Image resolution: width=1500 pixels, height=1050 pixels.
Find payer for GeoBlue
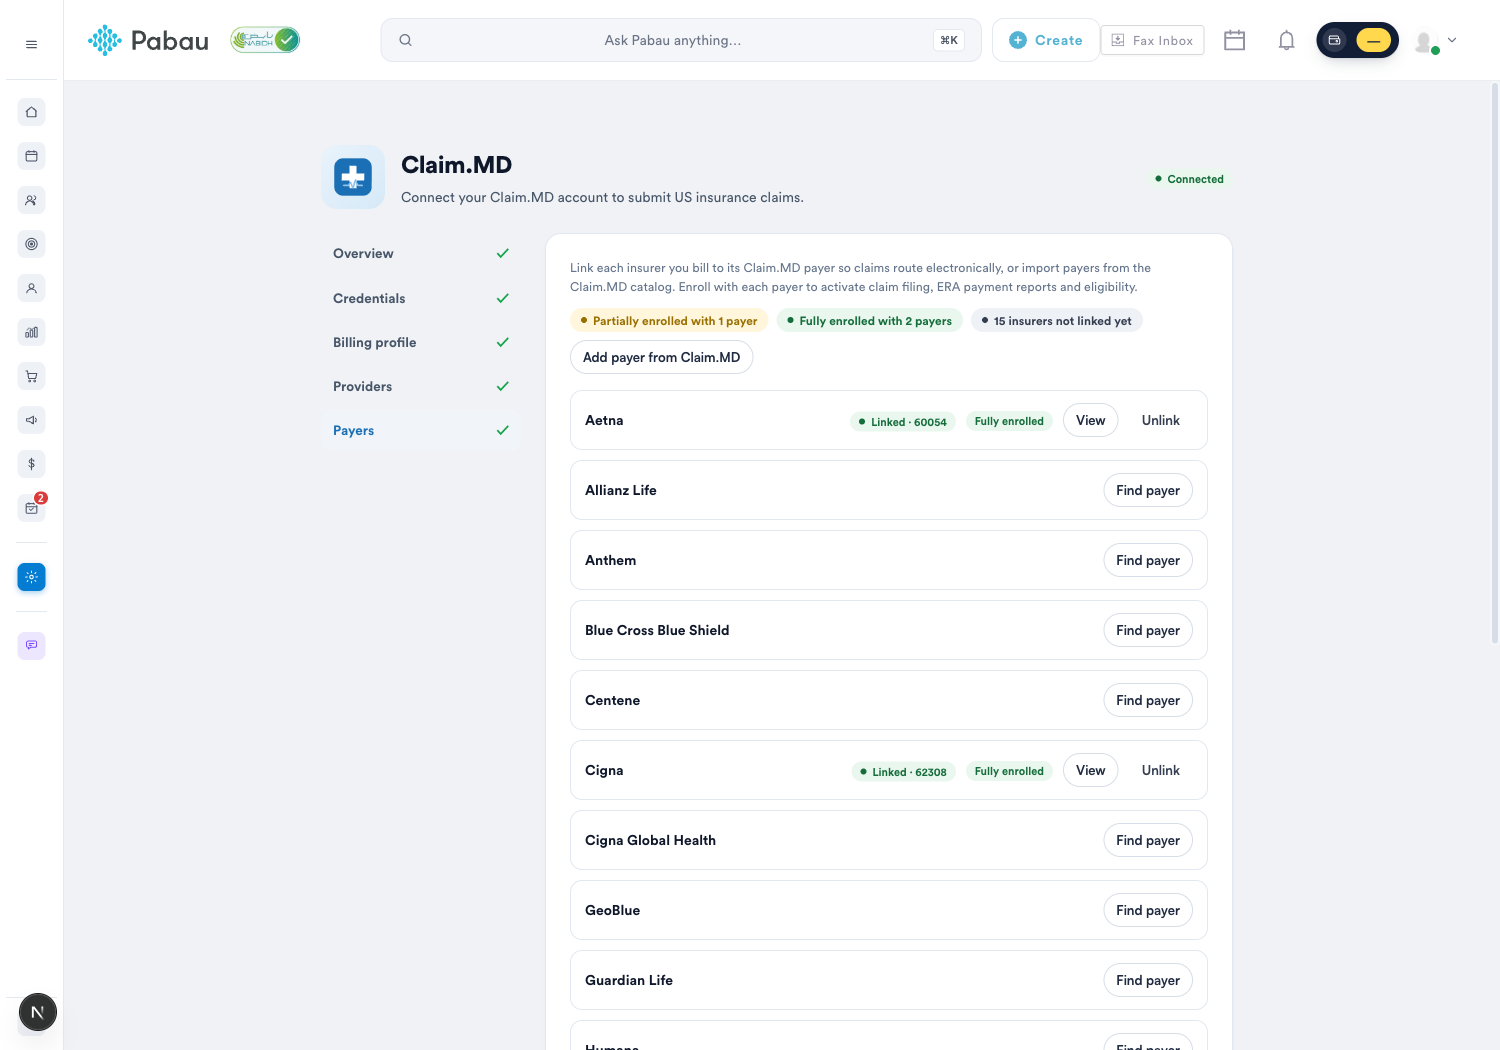pos(1148,910)
